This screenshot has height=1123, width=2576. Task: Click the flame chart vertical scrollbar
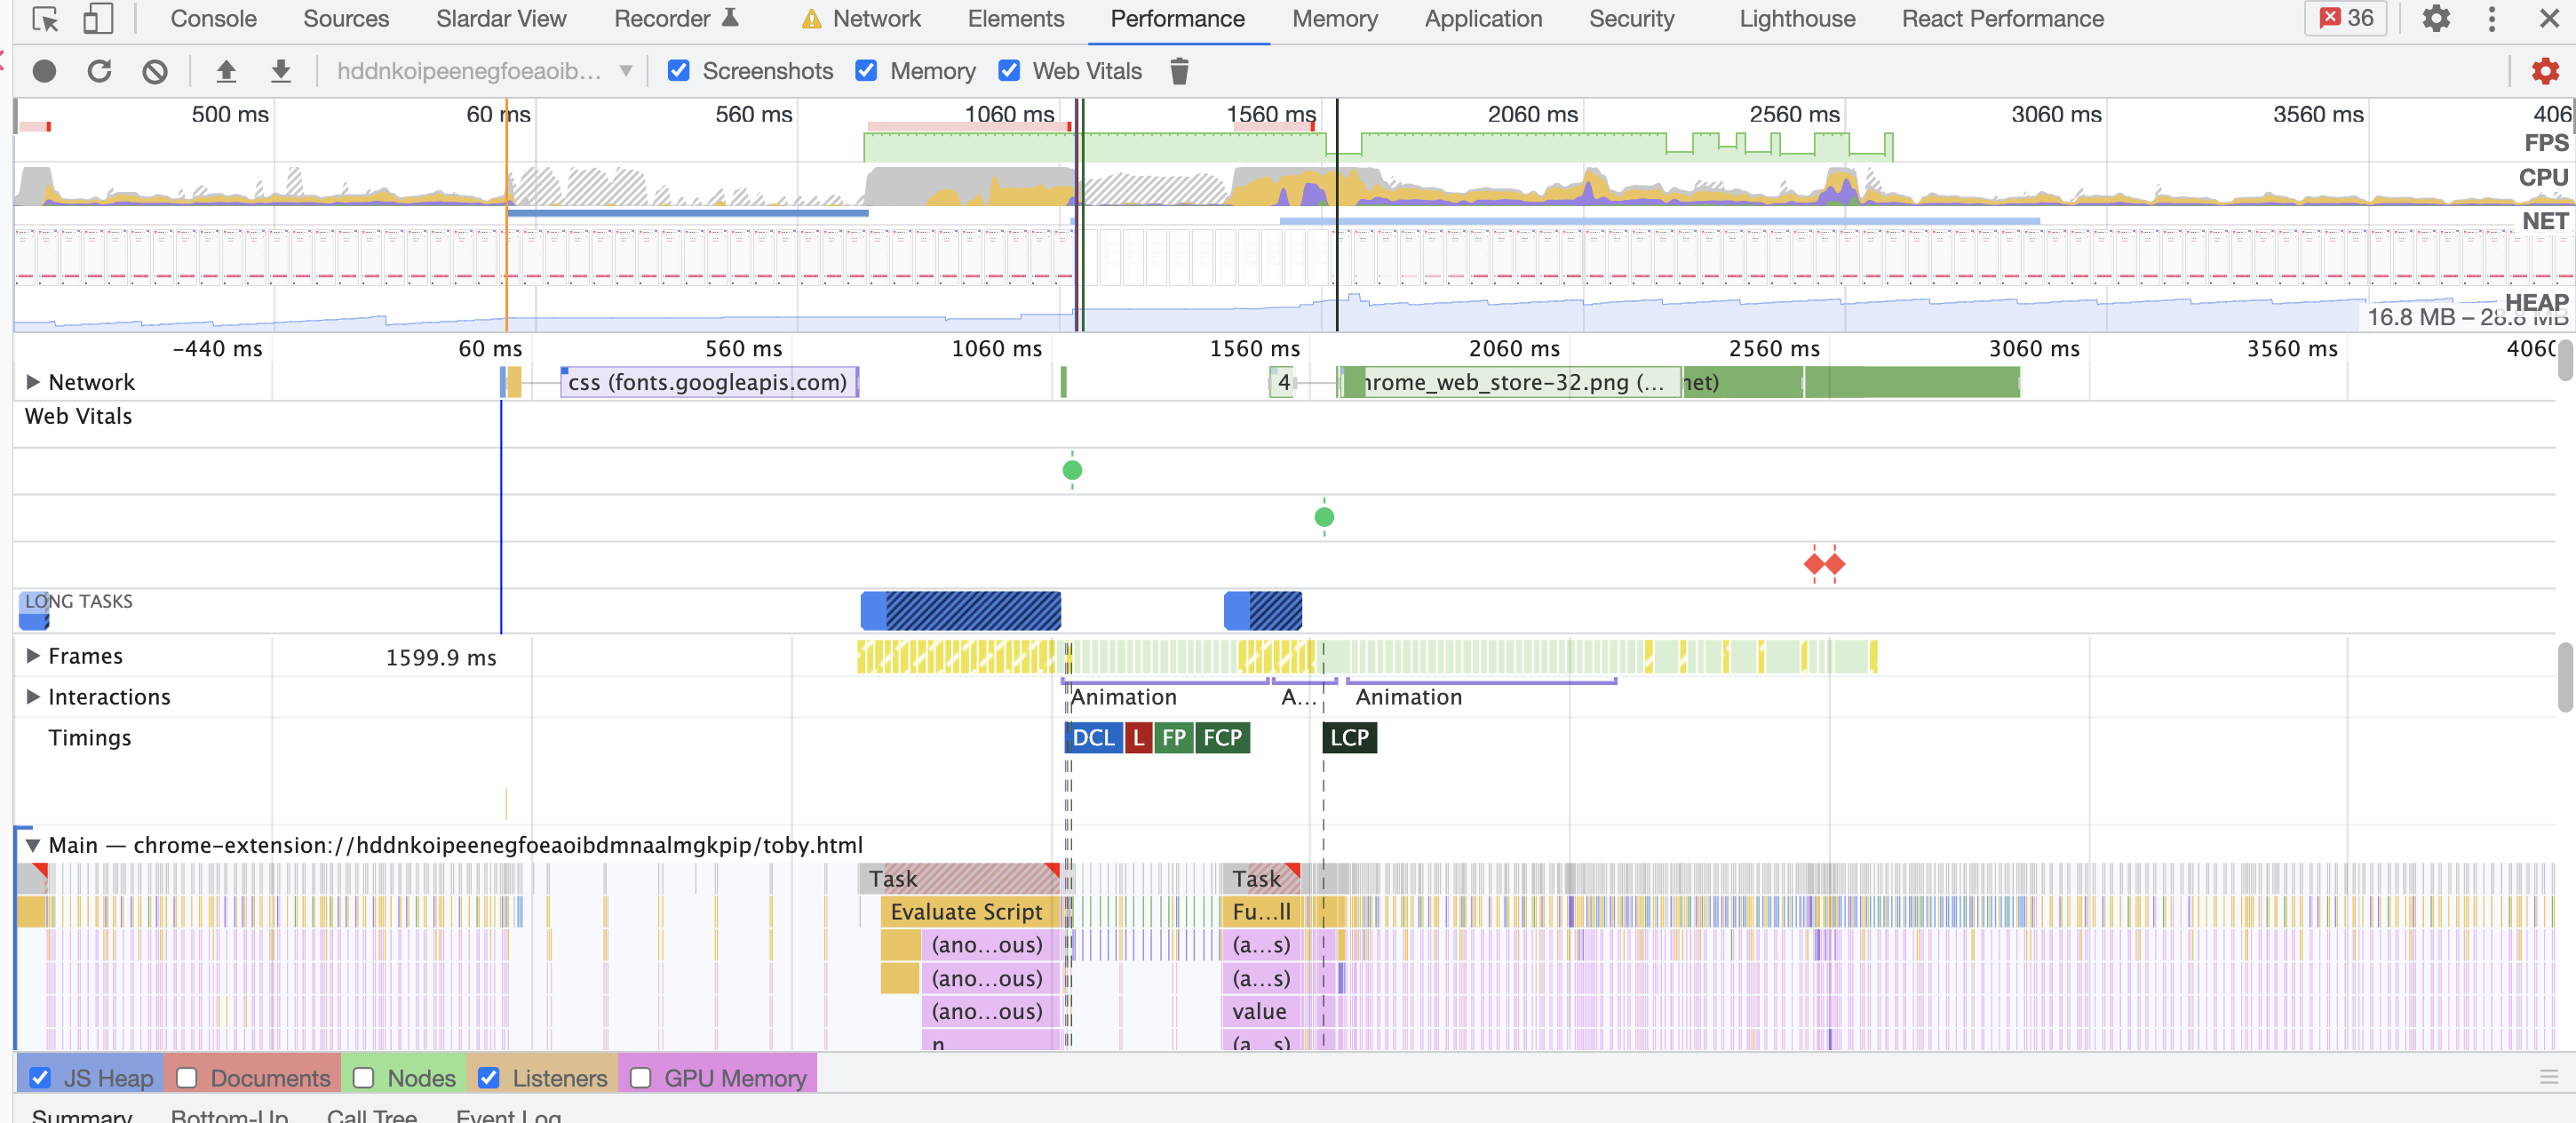coord(2565,676)
